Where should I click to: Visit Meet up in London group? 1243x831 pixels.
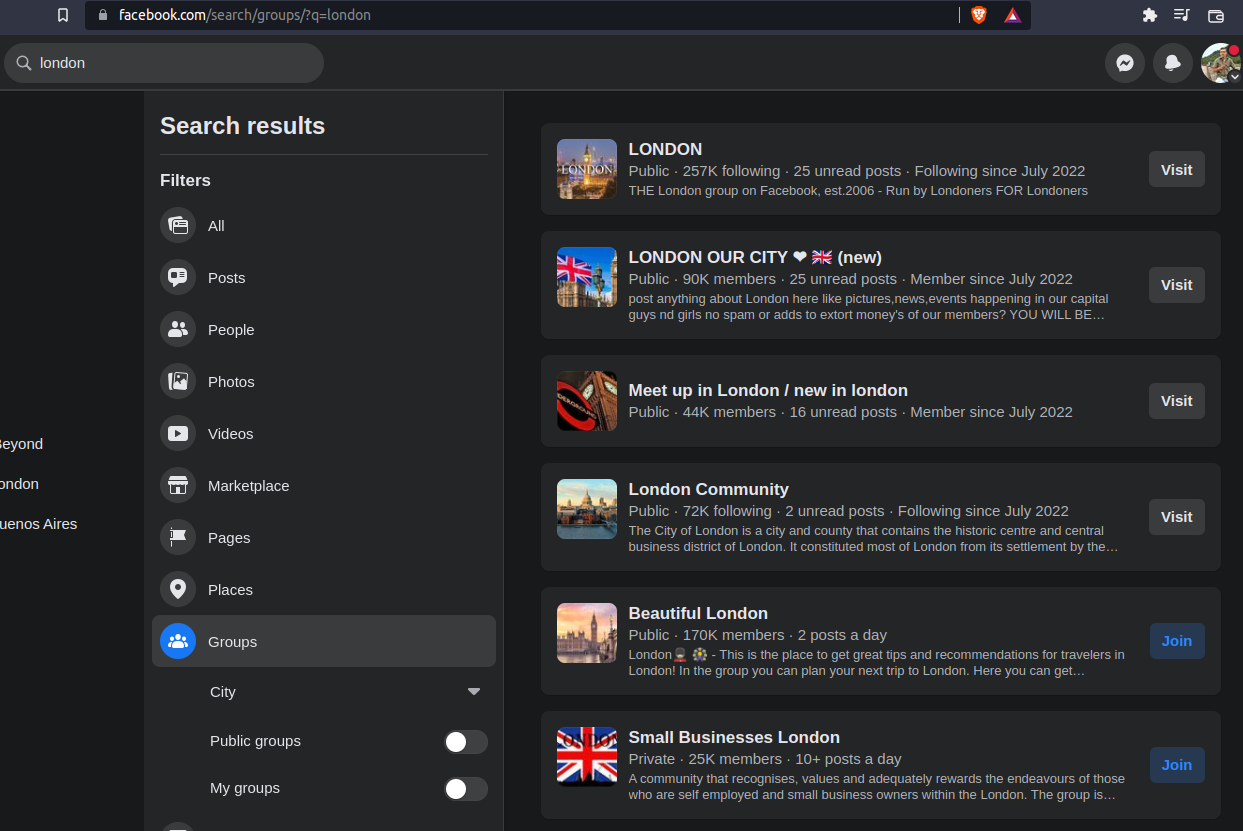click(1177, 401)
